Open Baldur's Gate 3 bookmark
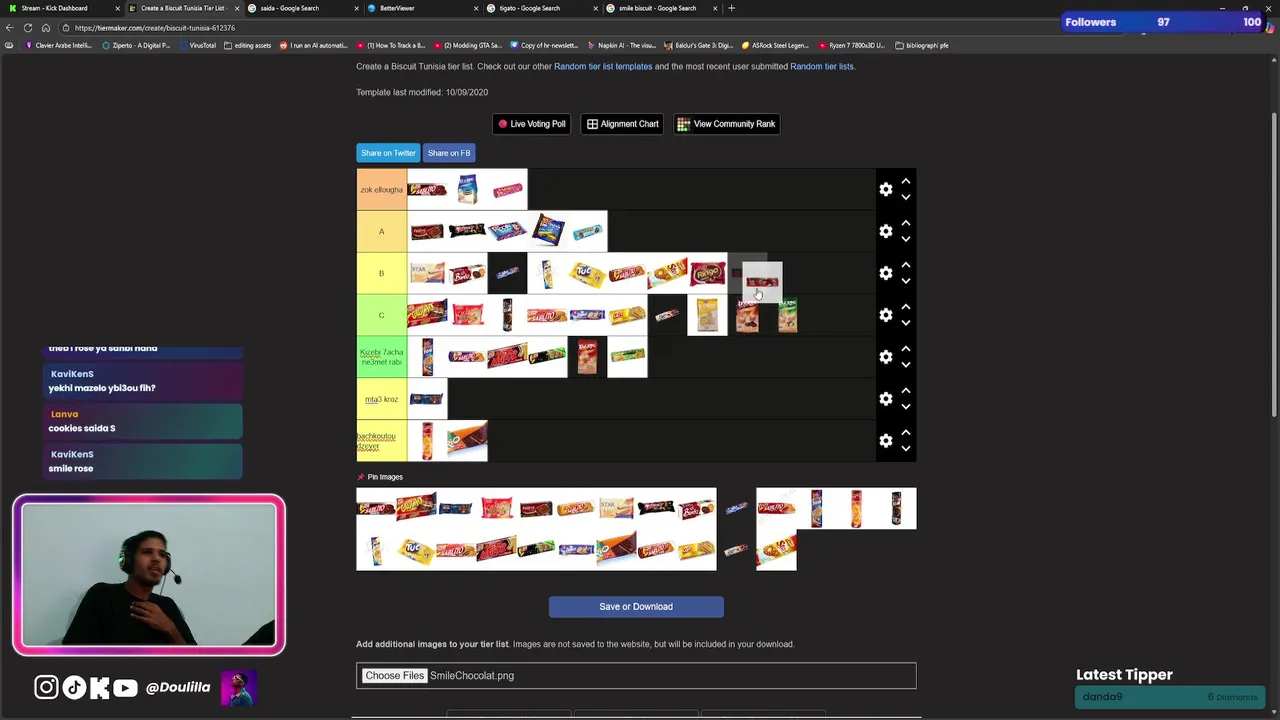Viewport: 1280px width, 720px height. tap(699, 45)
